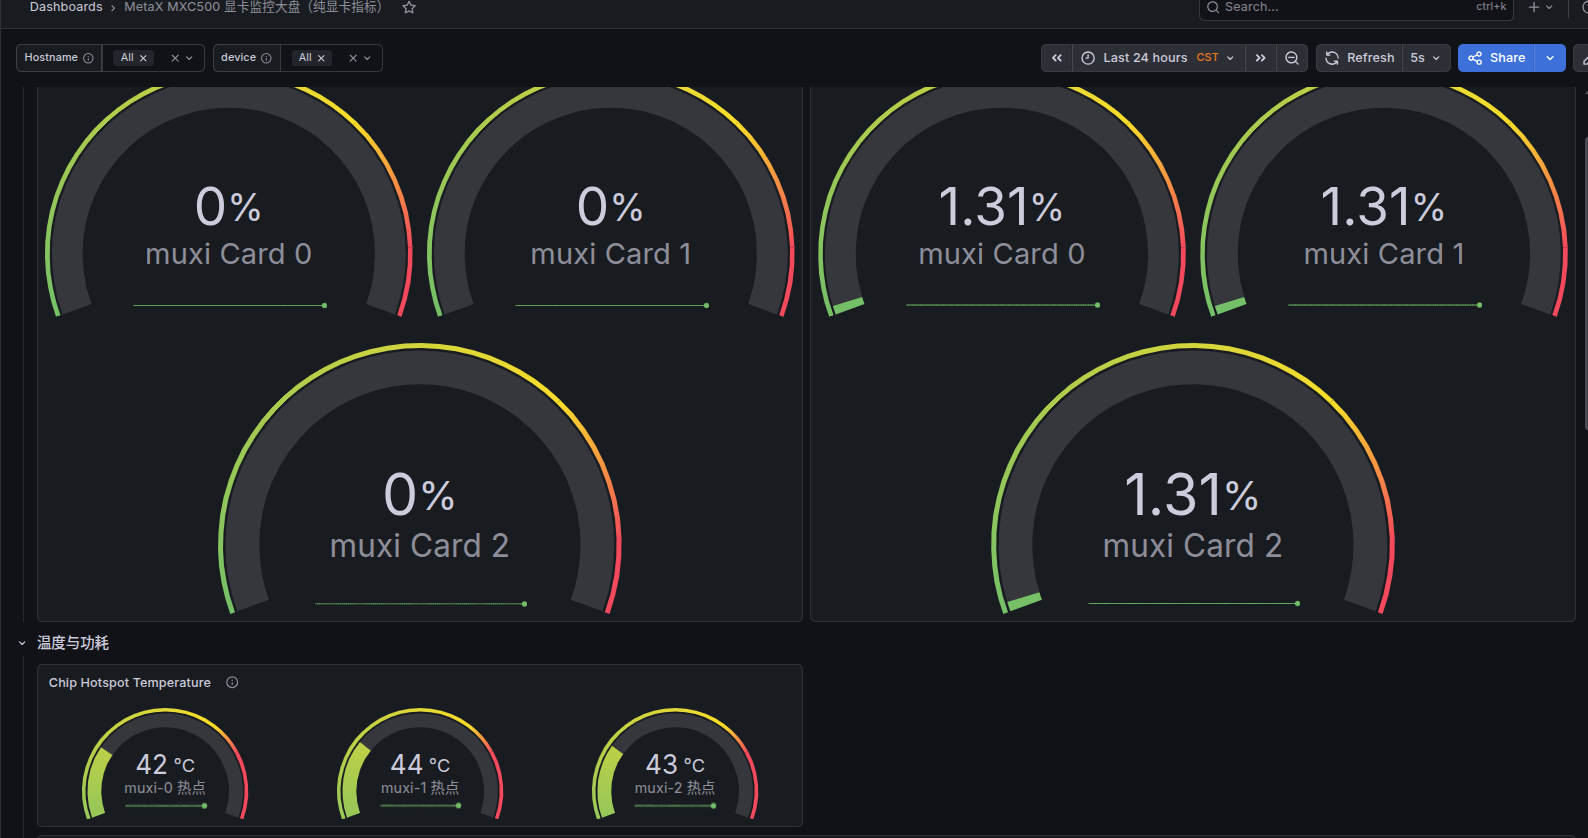Select the 43 °C muxi-2 热点 gauge
The height and width of the screenshot is (838, 1588).
point(675,765)
